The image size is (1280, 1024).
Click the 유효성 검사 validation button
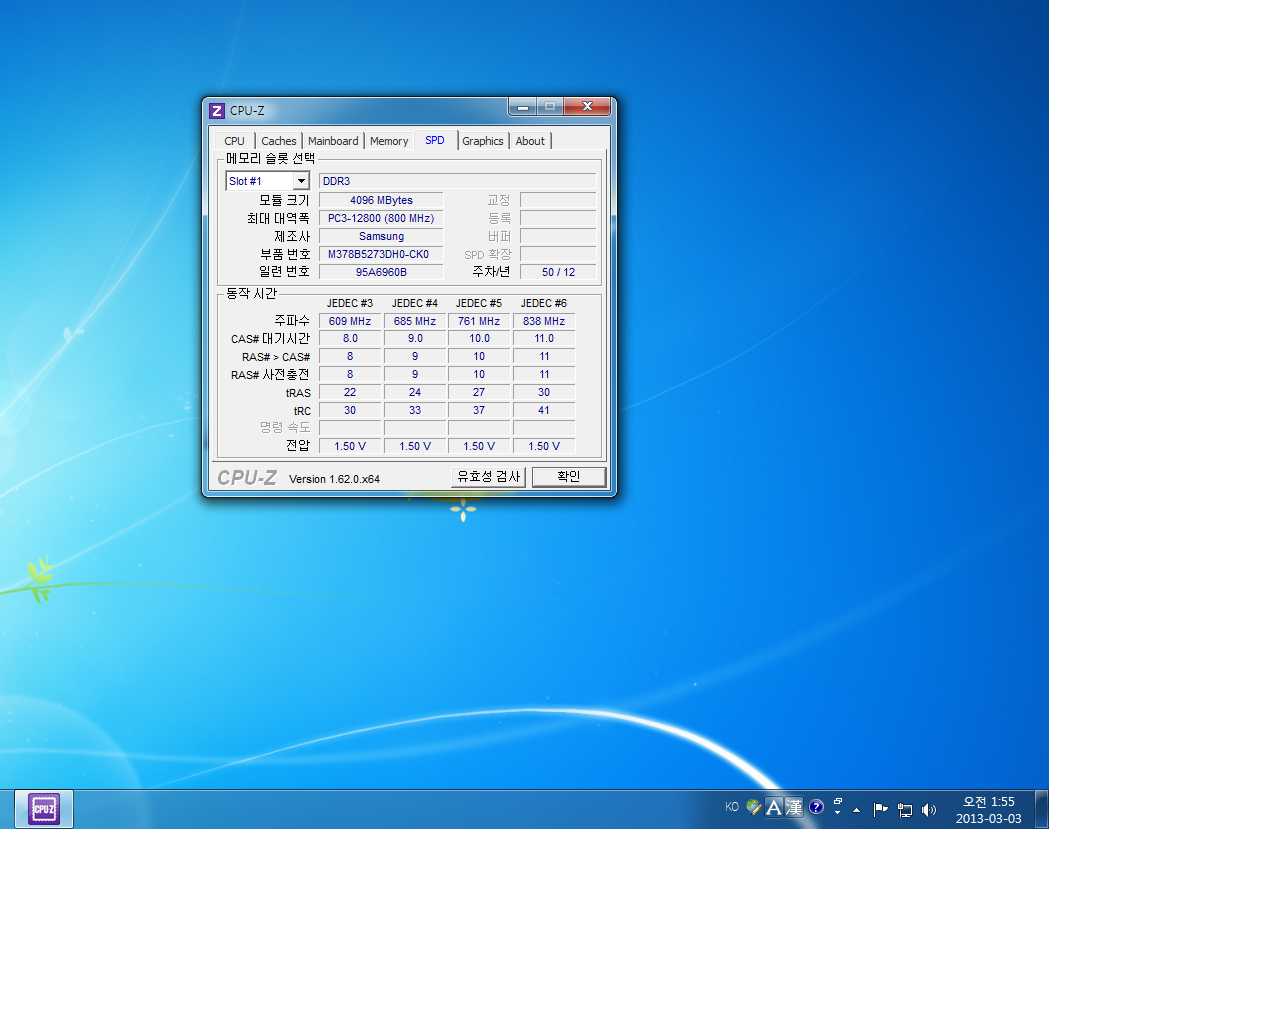pos(488,477)
